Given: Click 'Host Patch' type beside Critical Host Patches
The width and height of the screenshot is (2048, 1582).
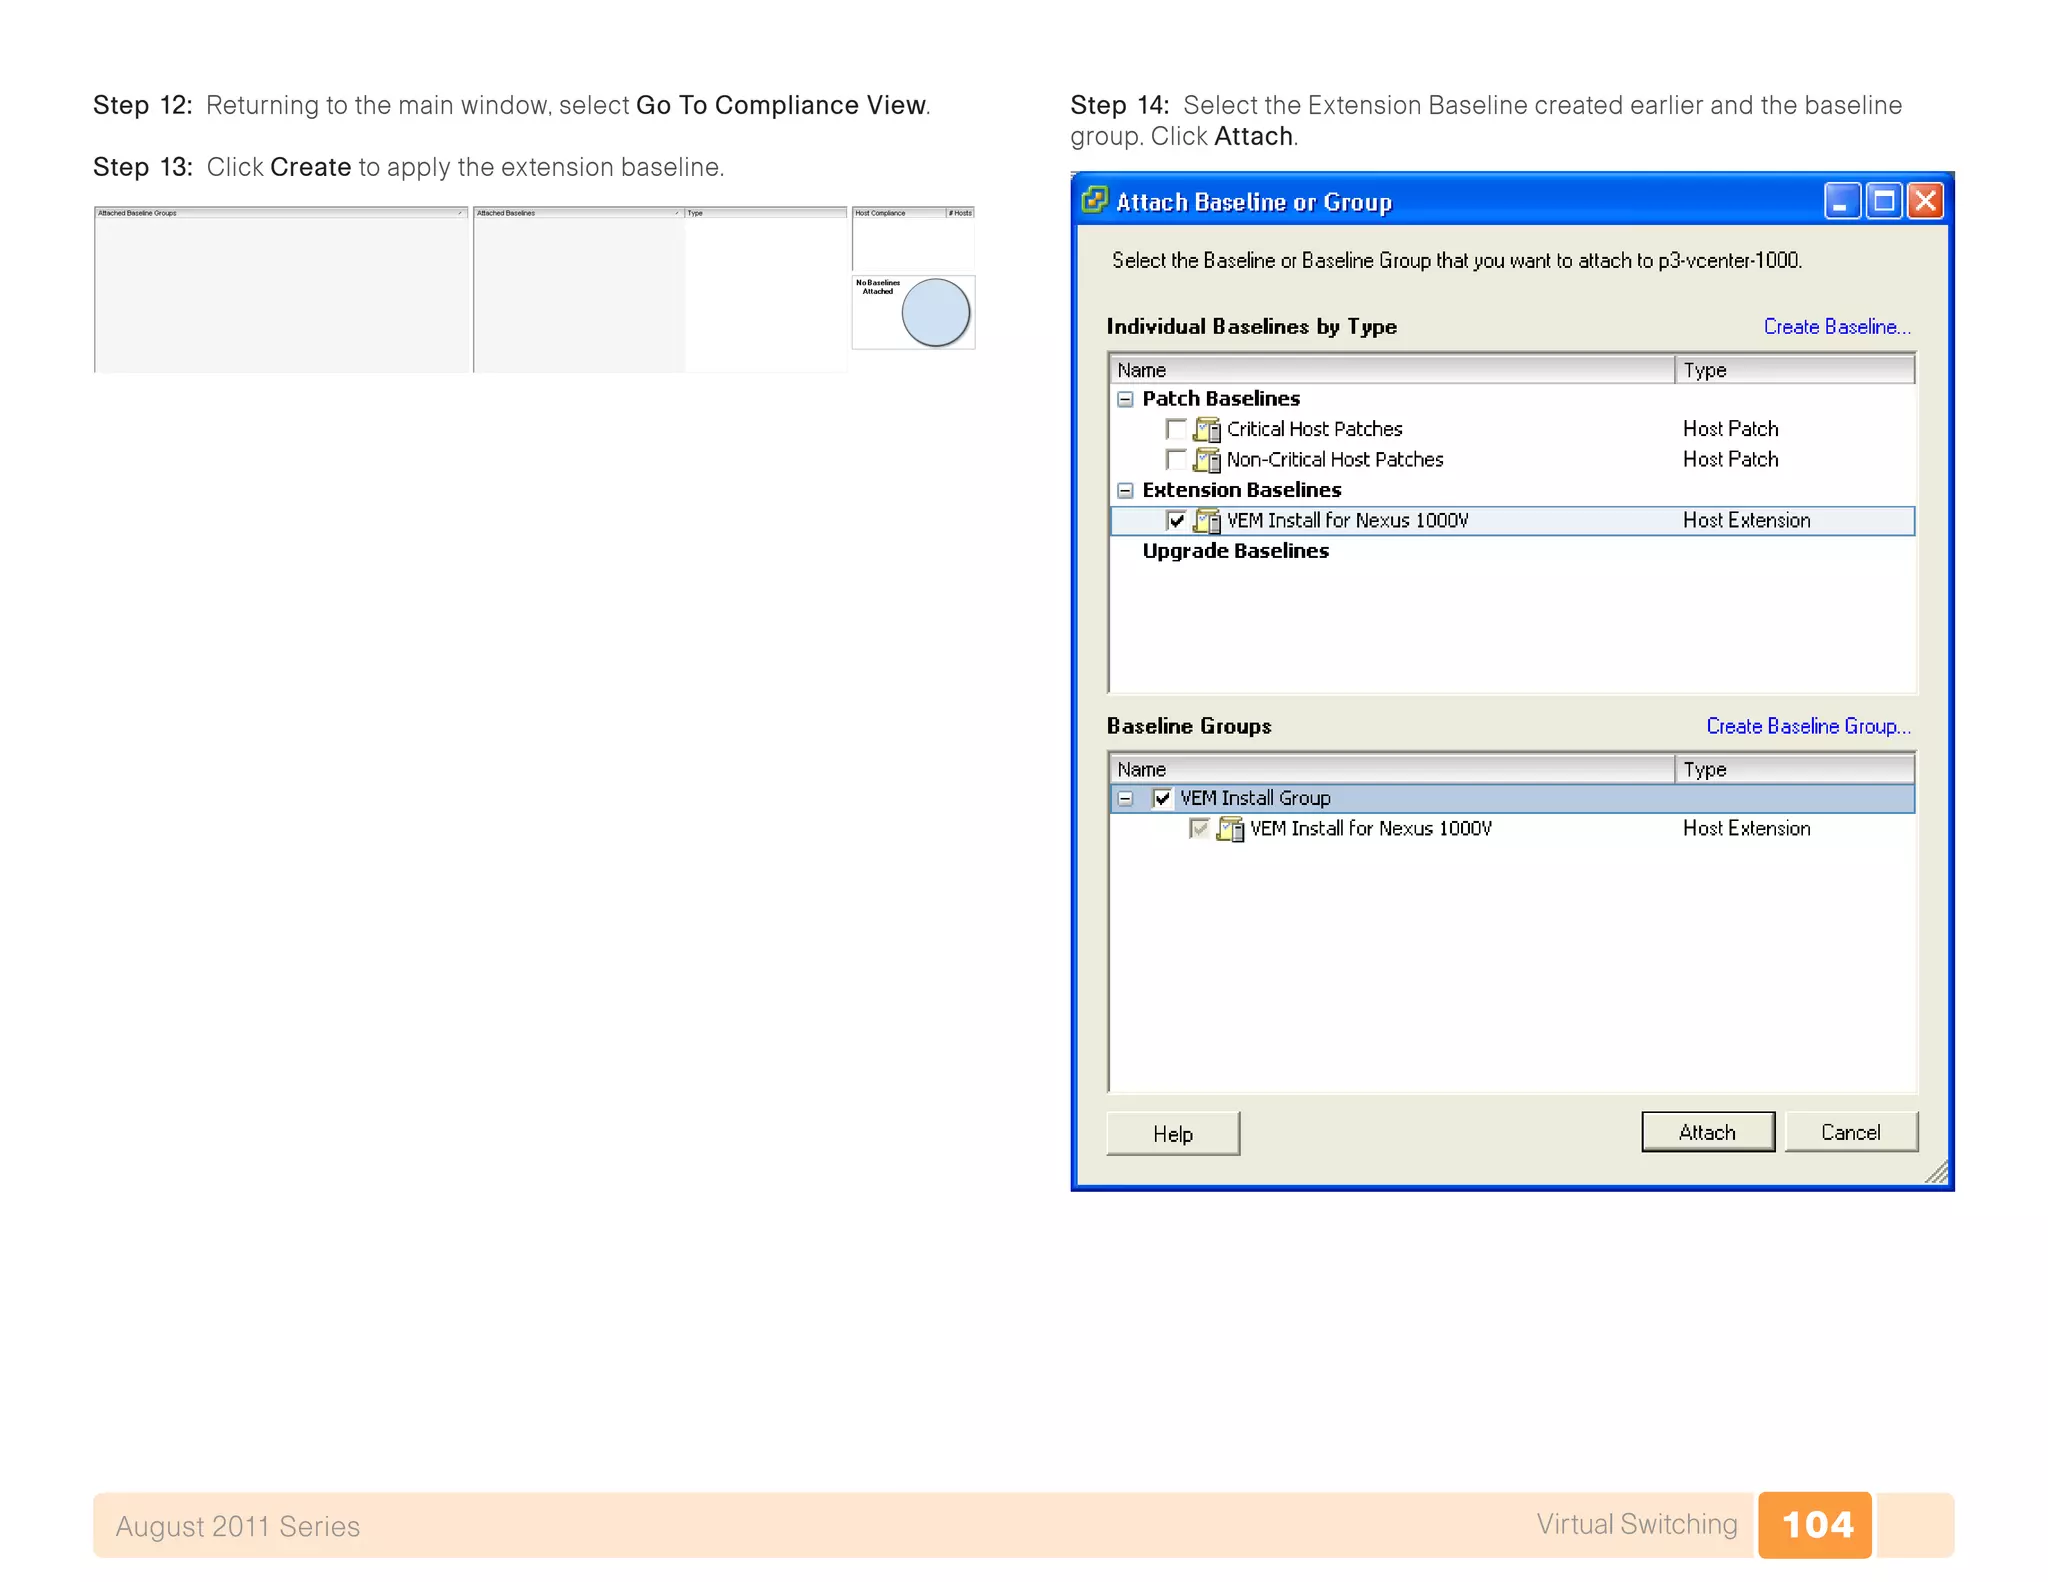Looking at the screenshot, I should point(1730,429).
